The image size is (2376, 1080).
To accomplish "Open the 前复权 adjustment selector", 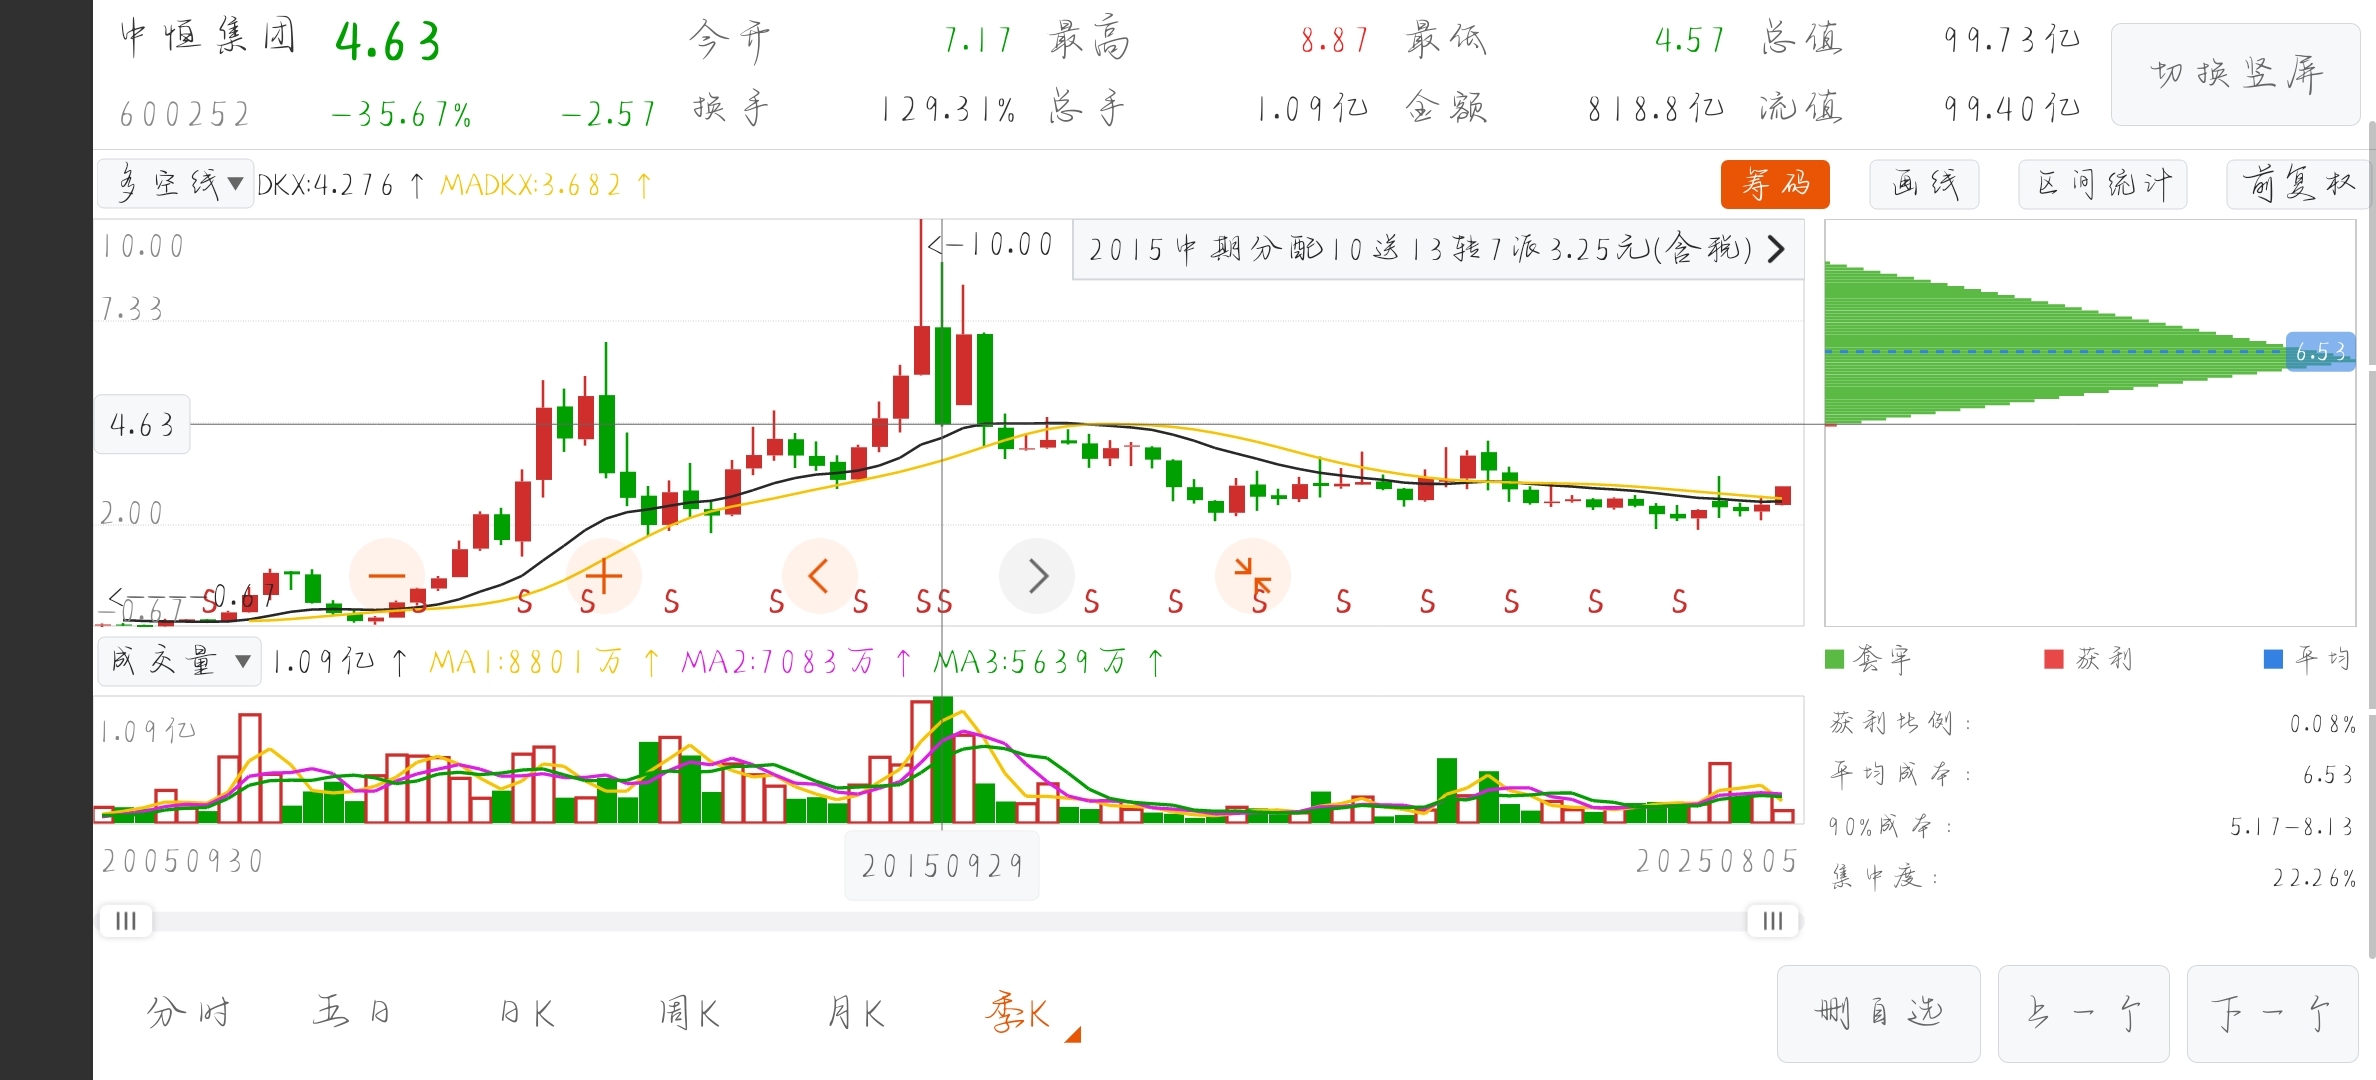I will 2297,184.
